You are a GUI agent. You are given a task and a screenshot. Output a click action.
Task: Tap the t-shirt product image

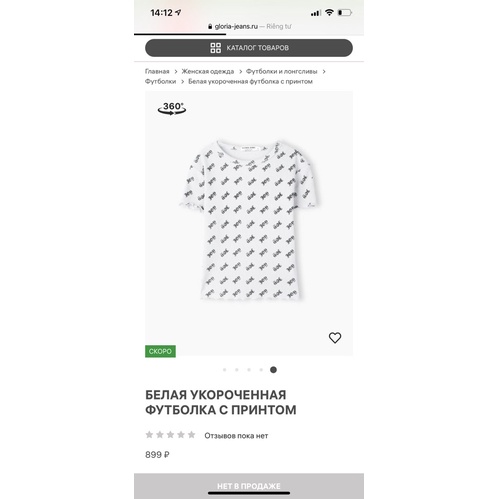pyautogui.click(x=250, y=220)
